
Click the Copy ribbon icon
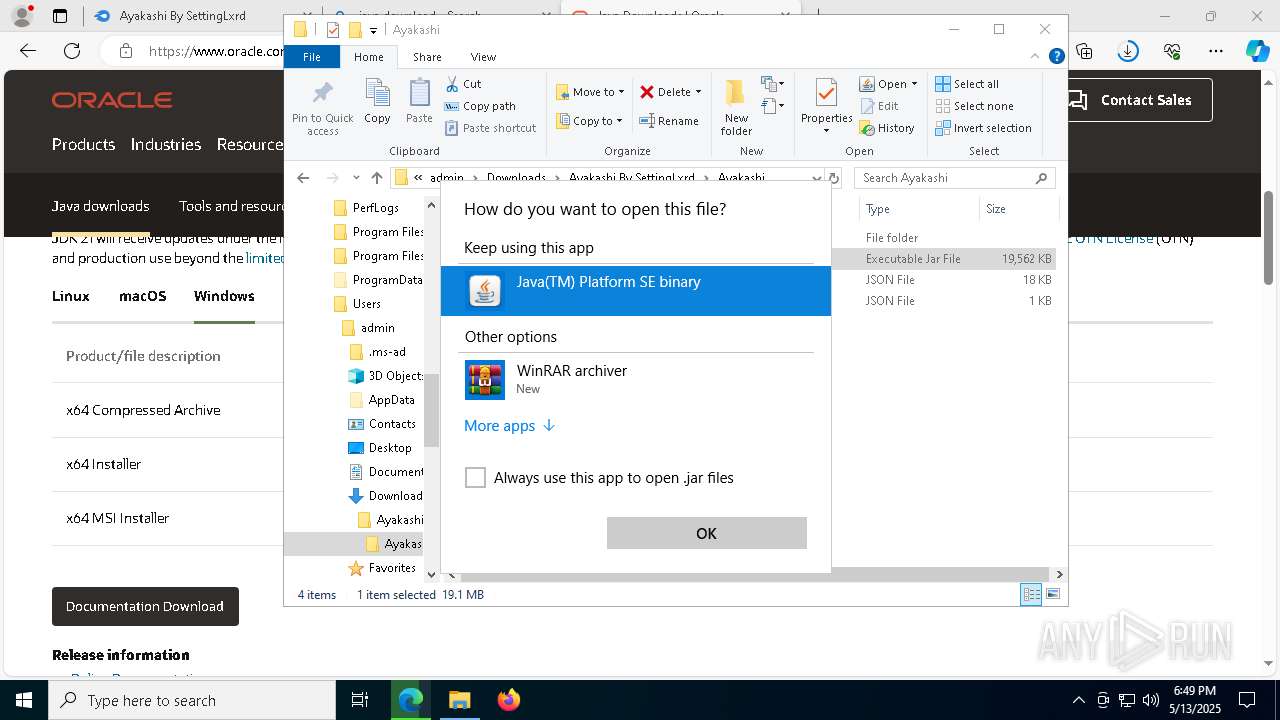tap(377, 101)
